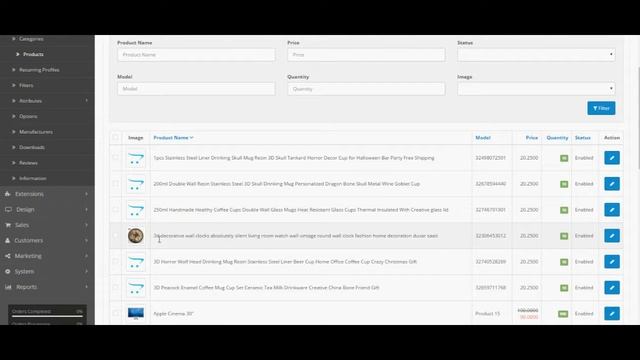Sort by Quantity column
The width and height of the screenshot is (640, 360).
tap(557, 138)
